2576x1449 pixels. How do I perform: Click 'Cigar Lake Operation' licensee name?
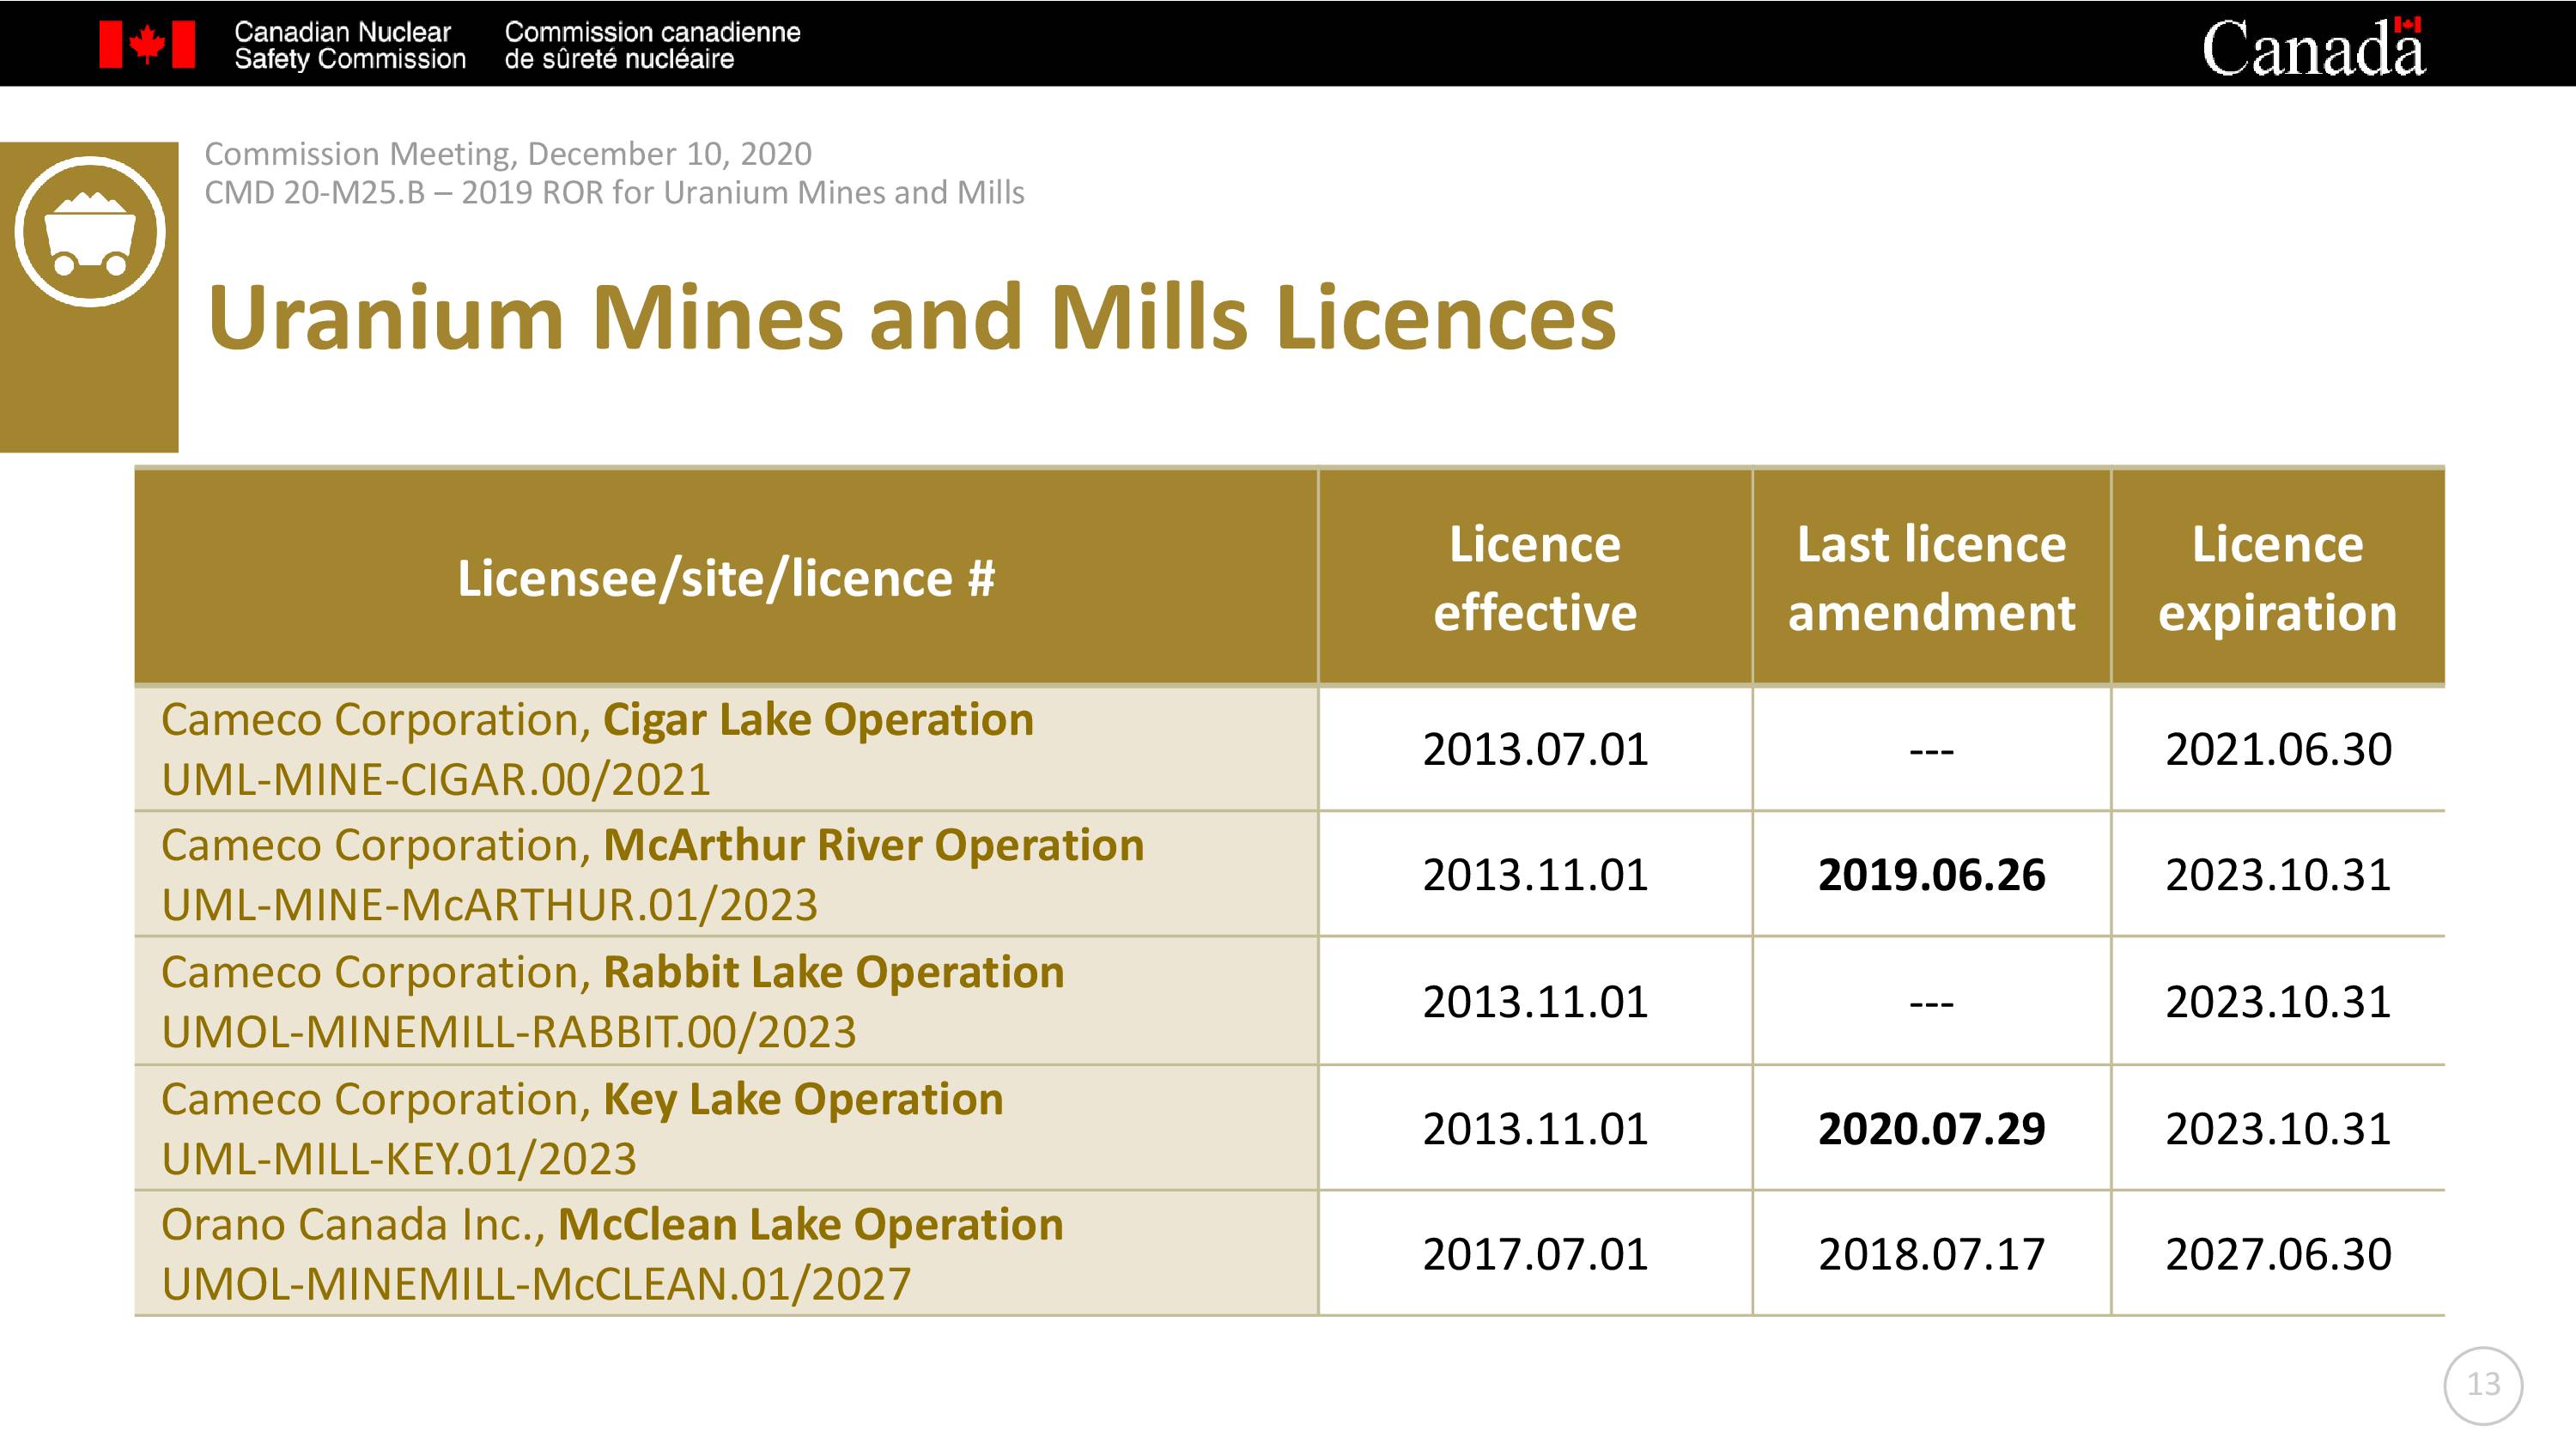[x=818, y=720]
